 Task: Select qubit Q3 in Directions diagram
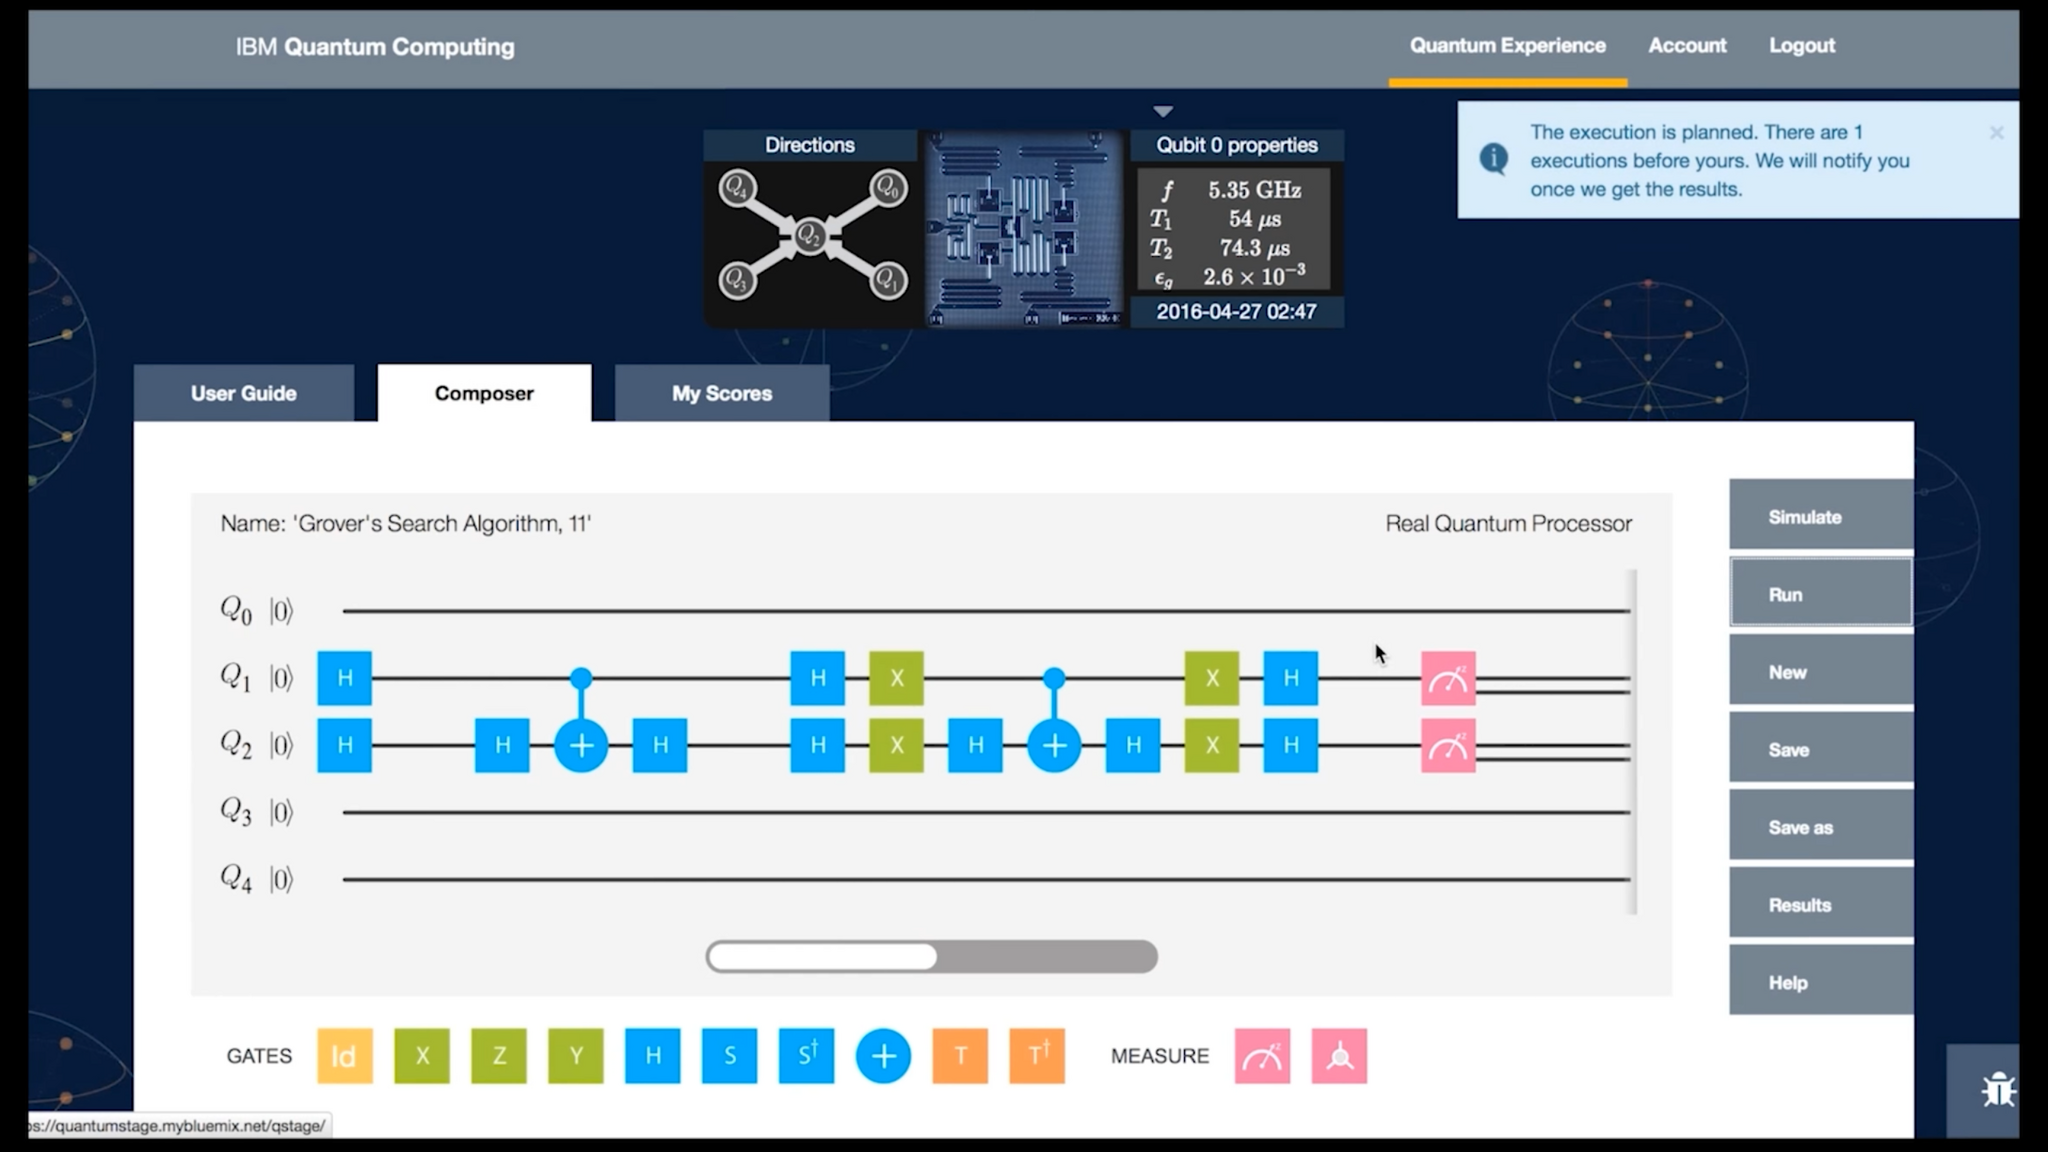coord(737,279)
